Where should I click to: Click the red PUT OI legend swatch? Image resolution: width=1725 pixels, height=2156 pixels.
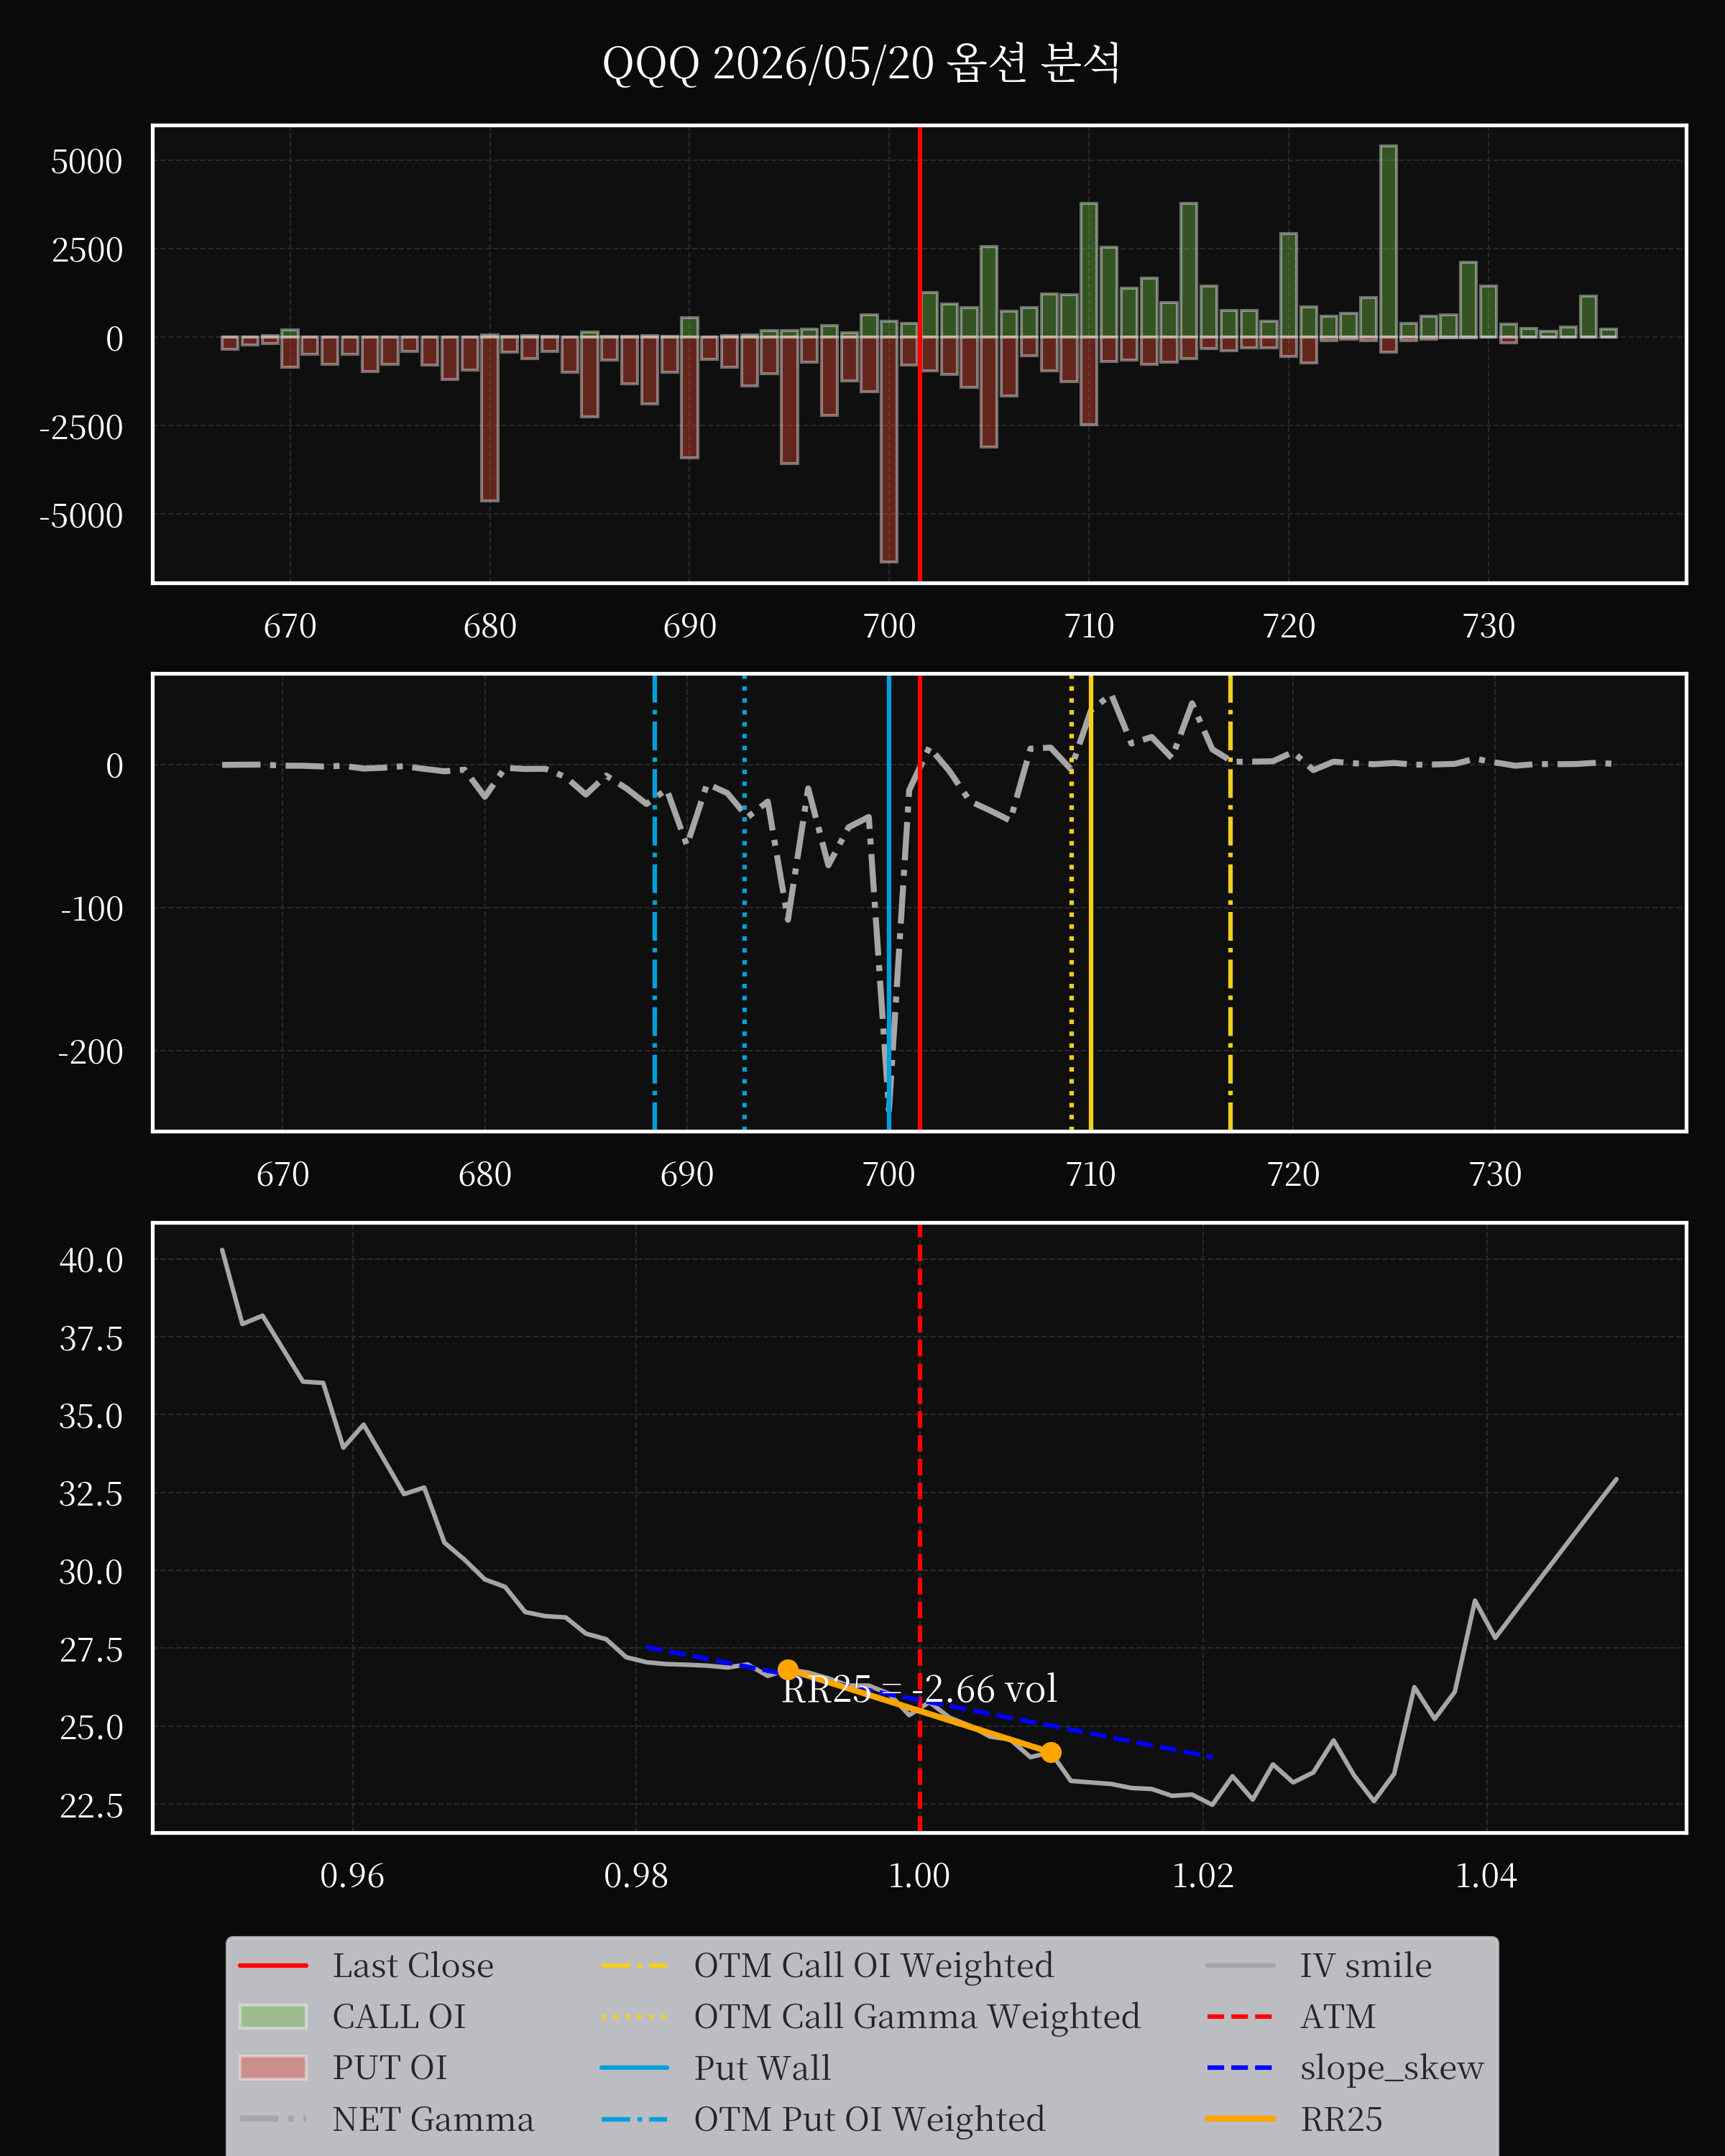273,2067
